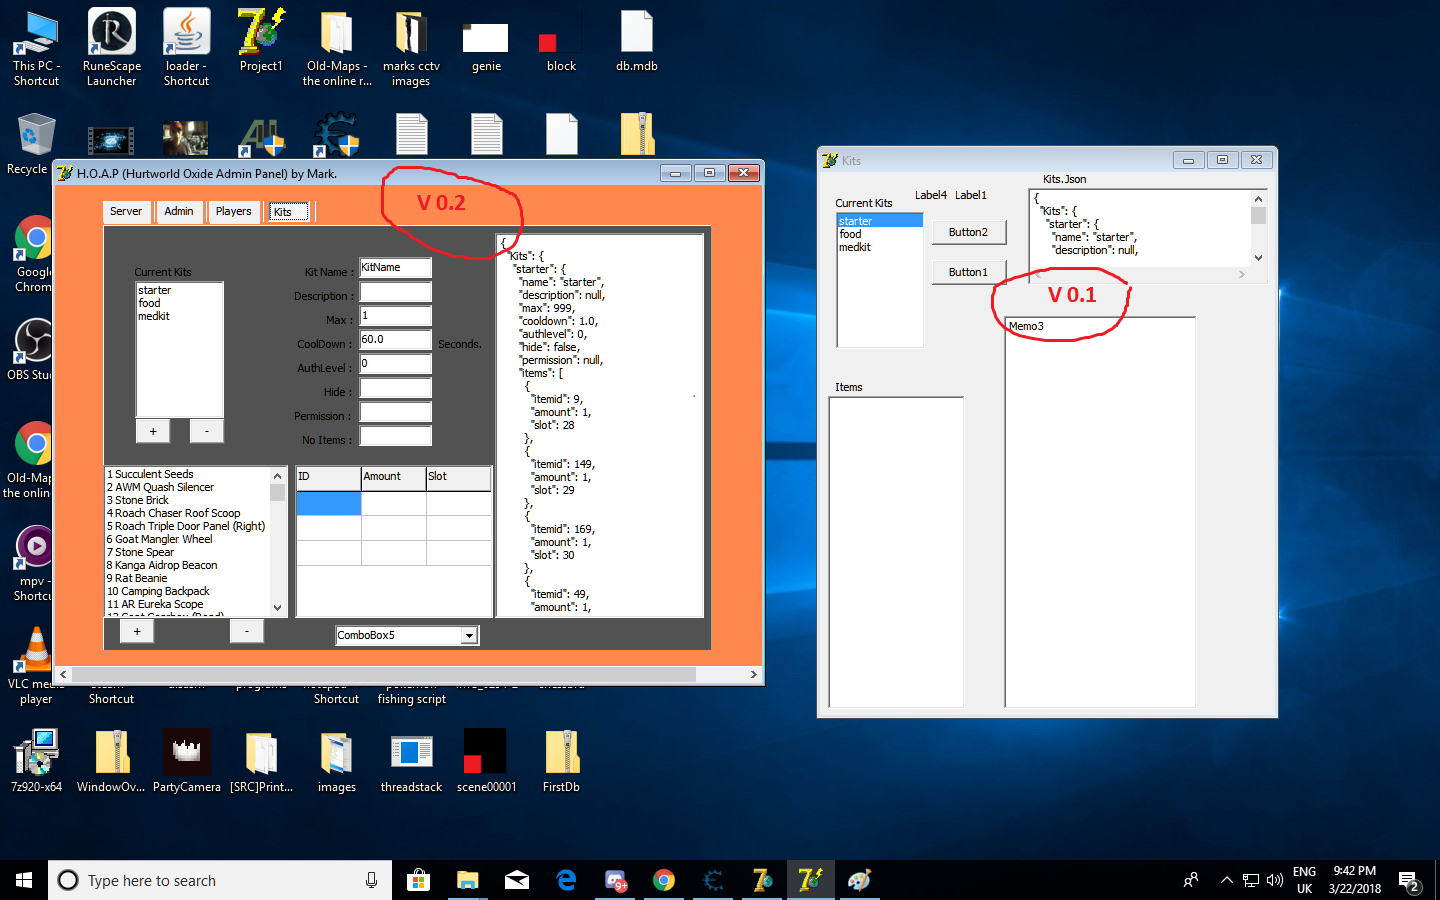1440x900 pixels.
Task: Select the threadstack desktop icon
Action: click(411, 753)
